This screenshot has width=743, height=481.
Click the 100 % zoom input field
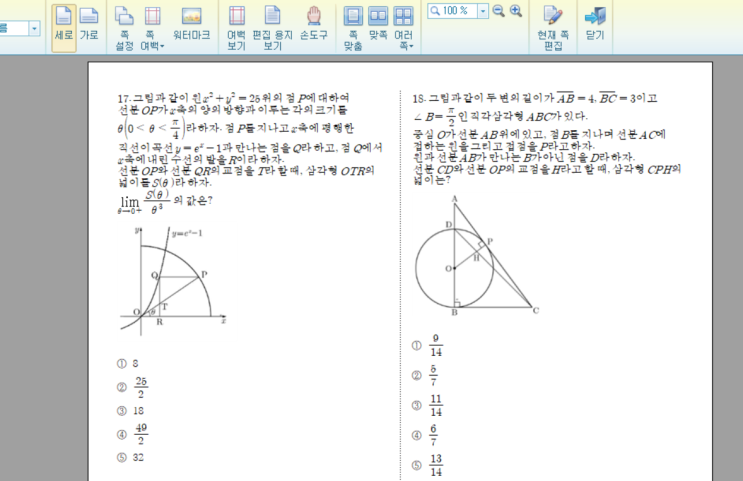point(453,11)
